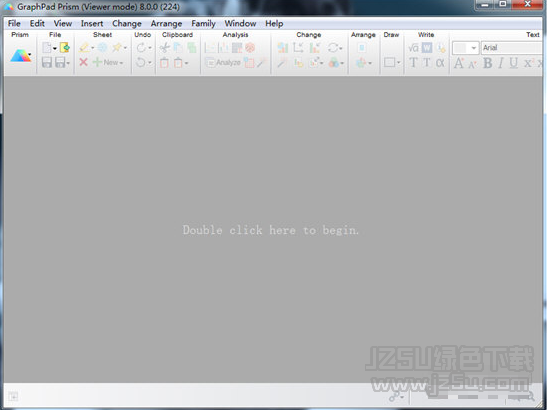Viewport: 547px width, 410px height.
Task: Toggle Italic text formatting
Action: 501,63
